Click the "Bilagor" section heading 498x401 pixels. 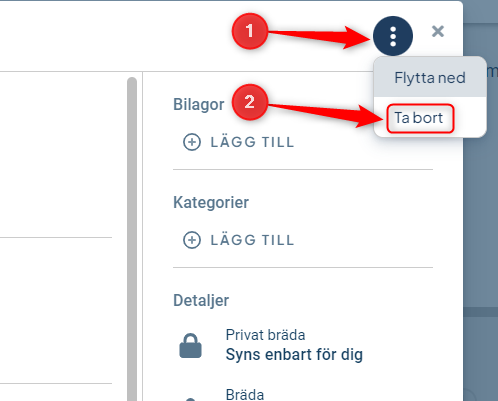(199, 105)
